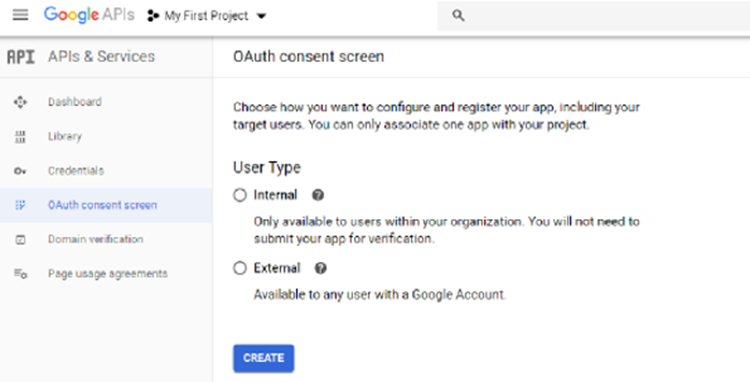
Task: Click 'Available to any user with a Google Account'
Action: [x=380, y=295]
